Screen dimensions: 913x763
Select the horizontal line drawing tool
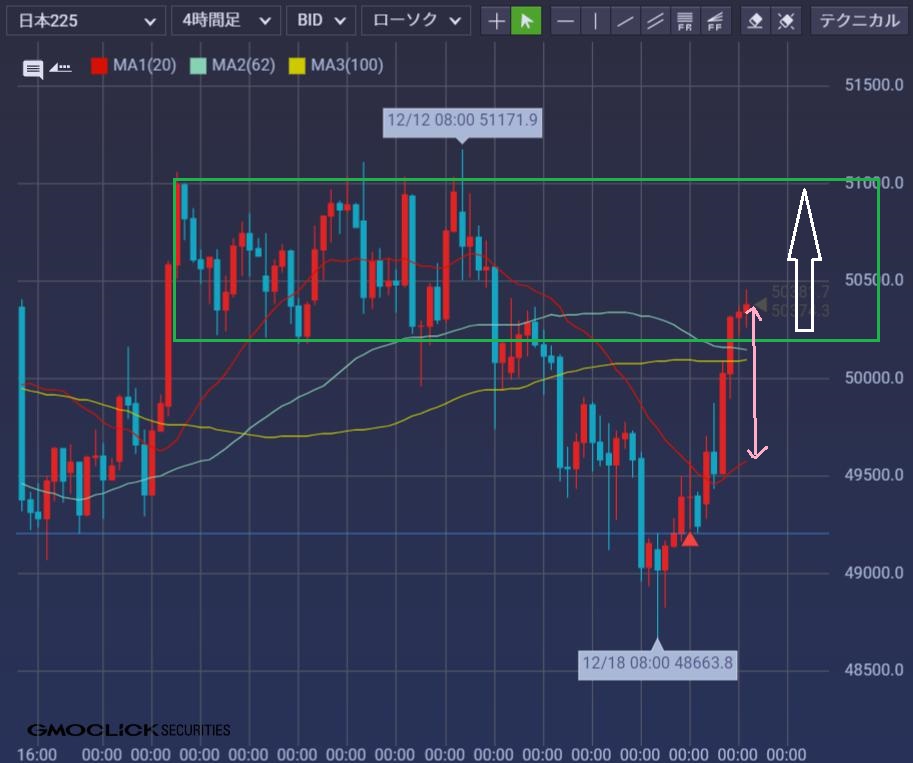tap(566, 20)
